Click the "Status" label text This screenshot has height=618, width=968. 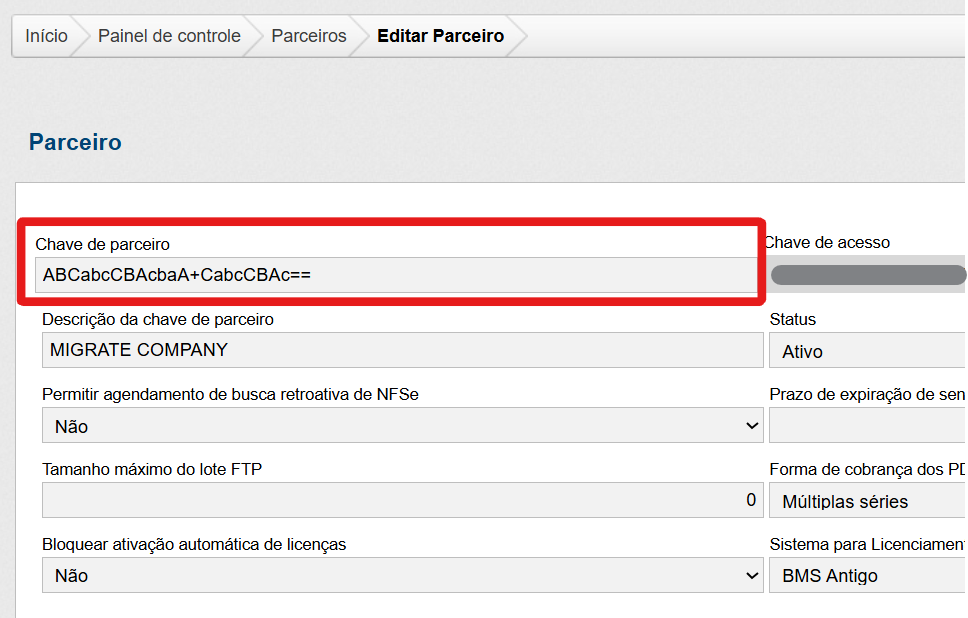coord(792,319)
